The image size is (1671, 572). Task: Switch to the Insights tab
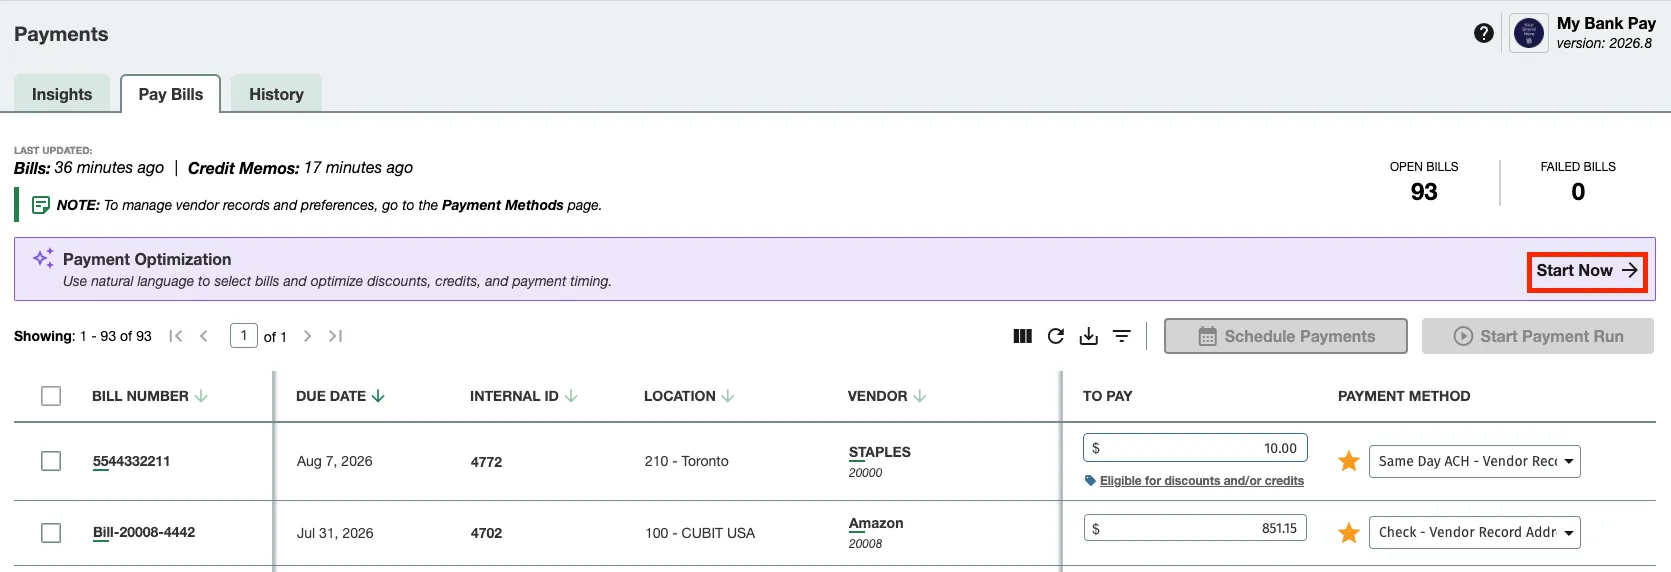tap(62, 94)
